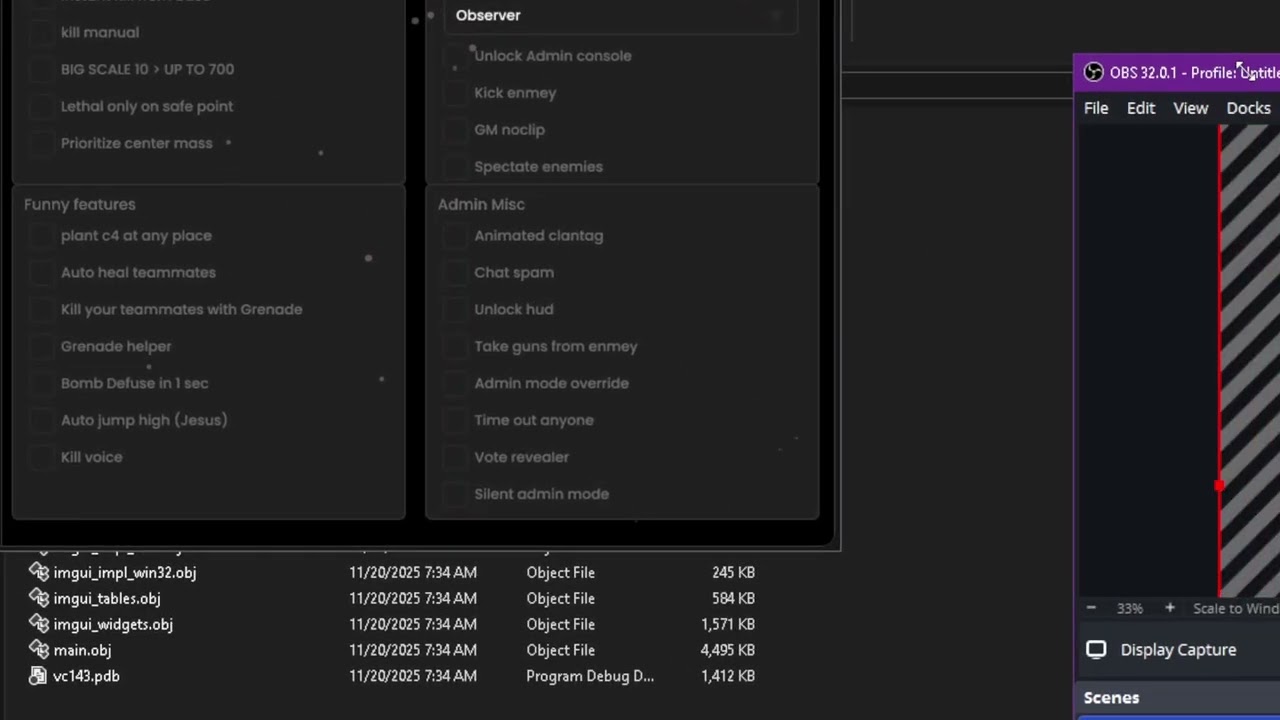Viewport: 1280px width, 720px height.
Task: Check the Kick enmey box
Action: (455, 93)
